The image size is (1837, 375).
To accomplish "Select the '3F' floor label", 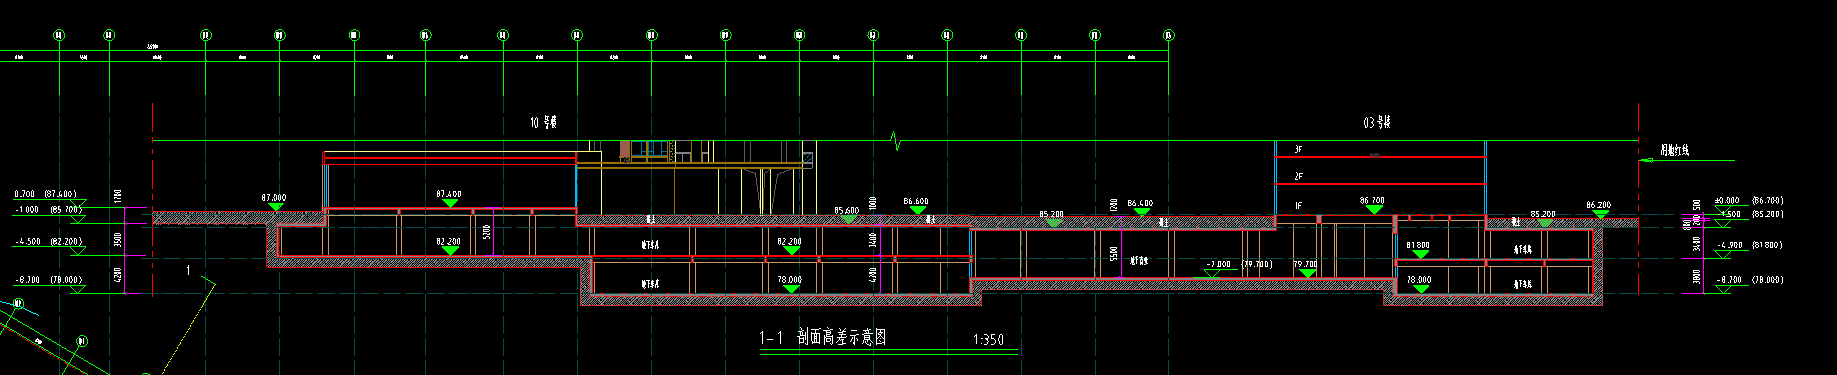I will 1298,149.
